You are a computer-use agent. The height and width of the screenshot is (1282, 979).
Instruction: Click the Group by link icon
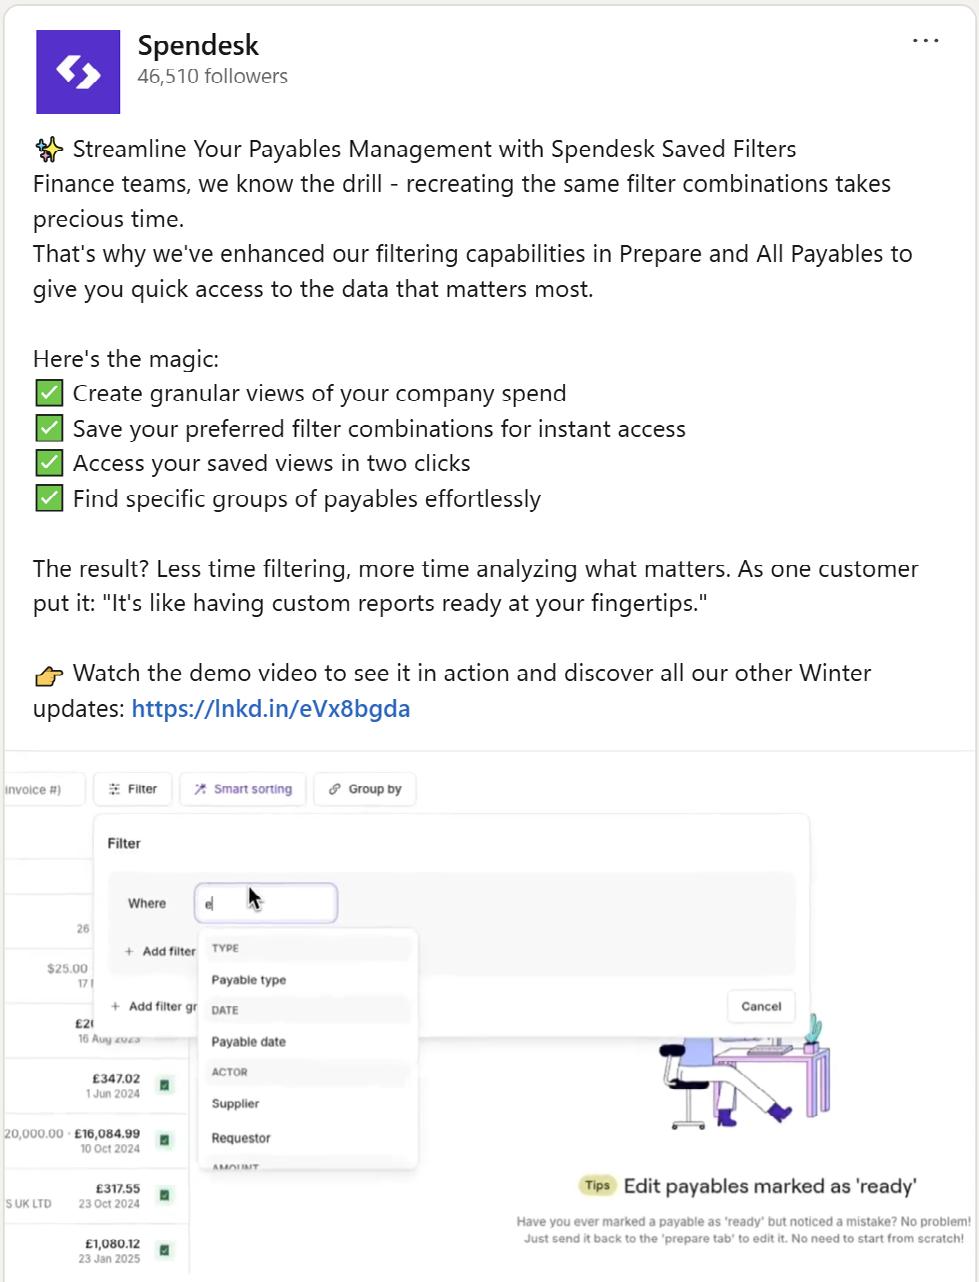click(334, 789)
